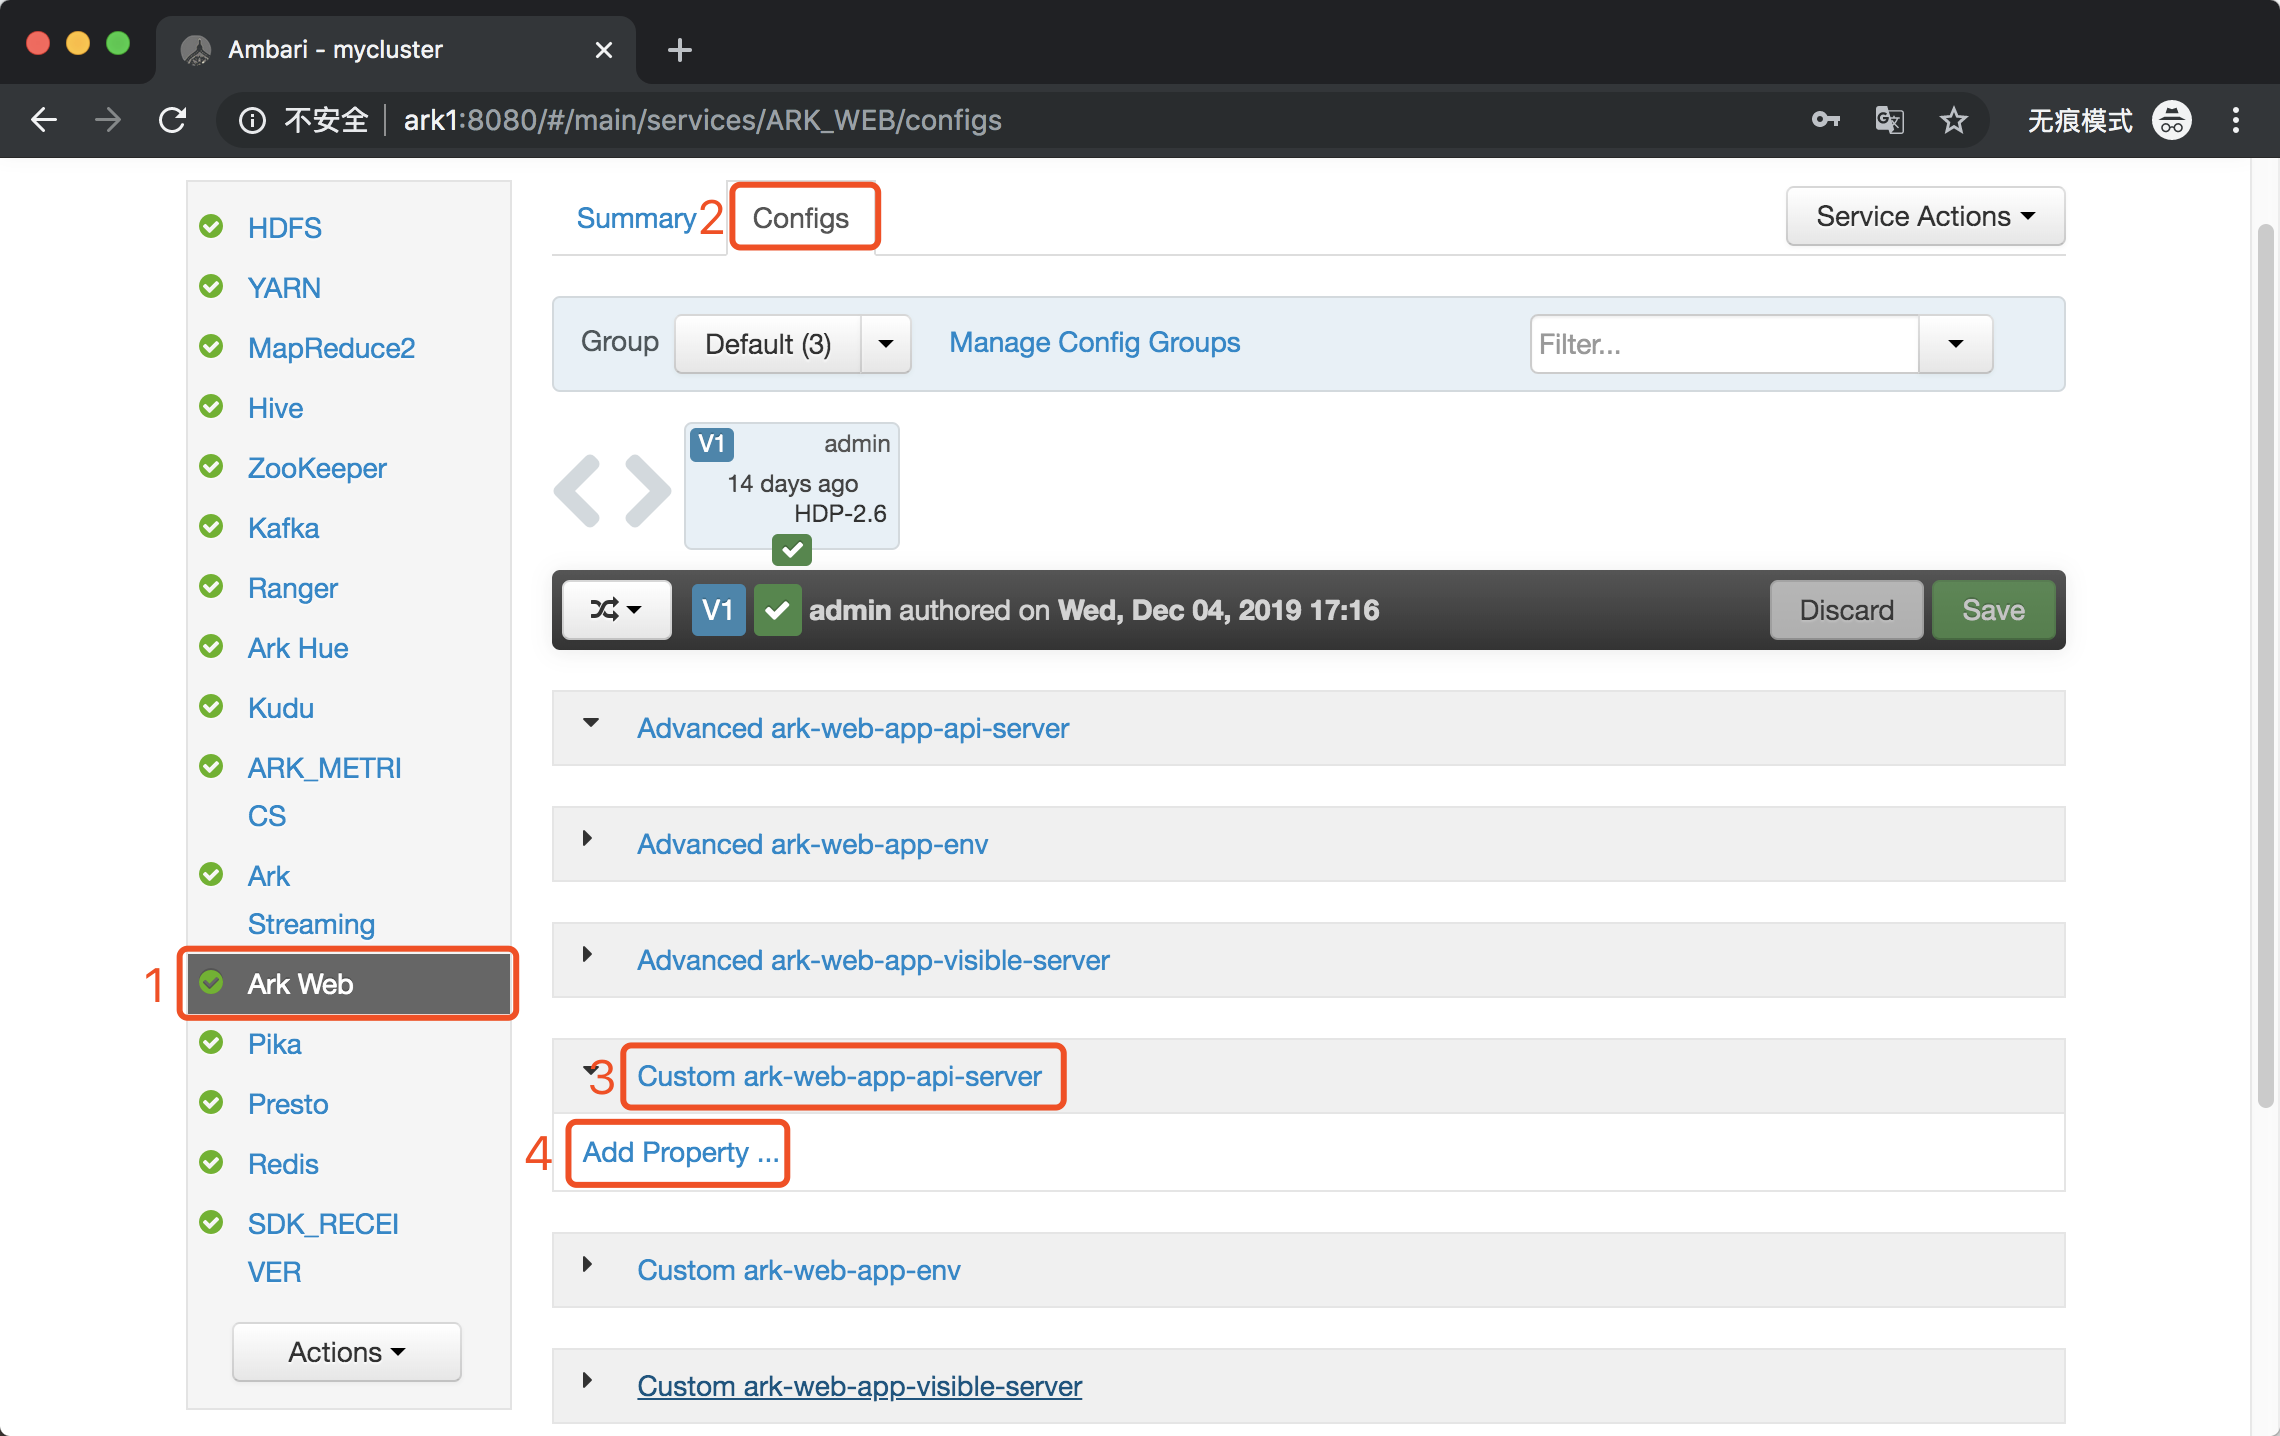Reload the Ambari page
Screen dimensions: 2280x1436
point(172,120)
